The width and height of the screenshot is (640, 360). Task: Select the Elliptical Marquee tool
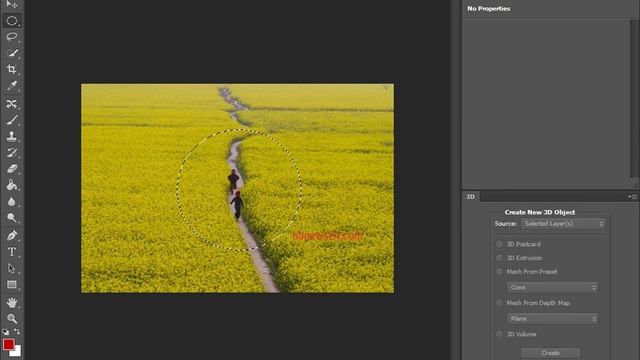[12, 20]
